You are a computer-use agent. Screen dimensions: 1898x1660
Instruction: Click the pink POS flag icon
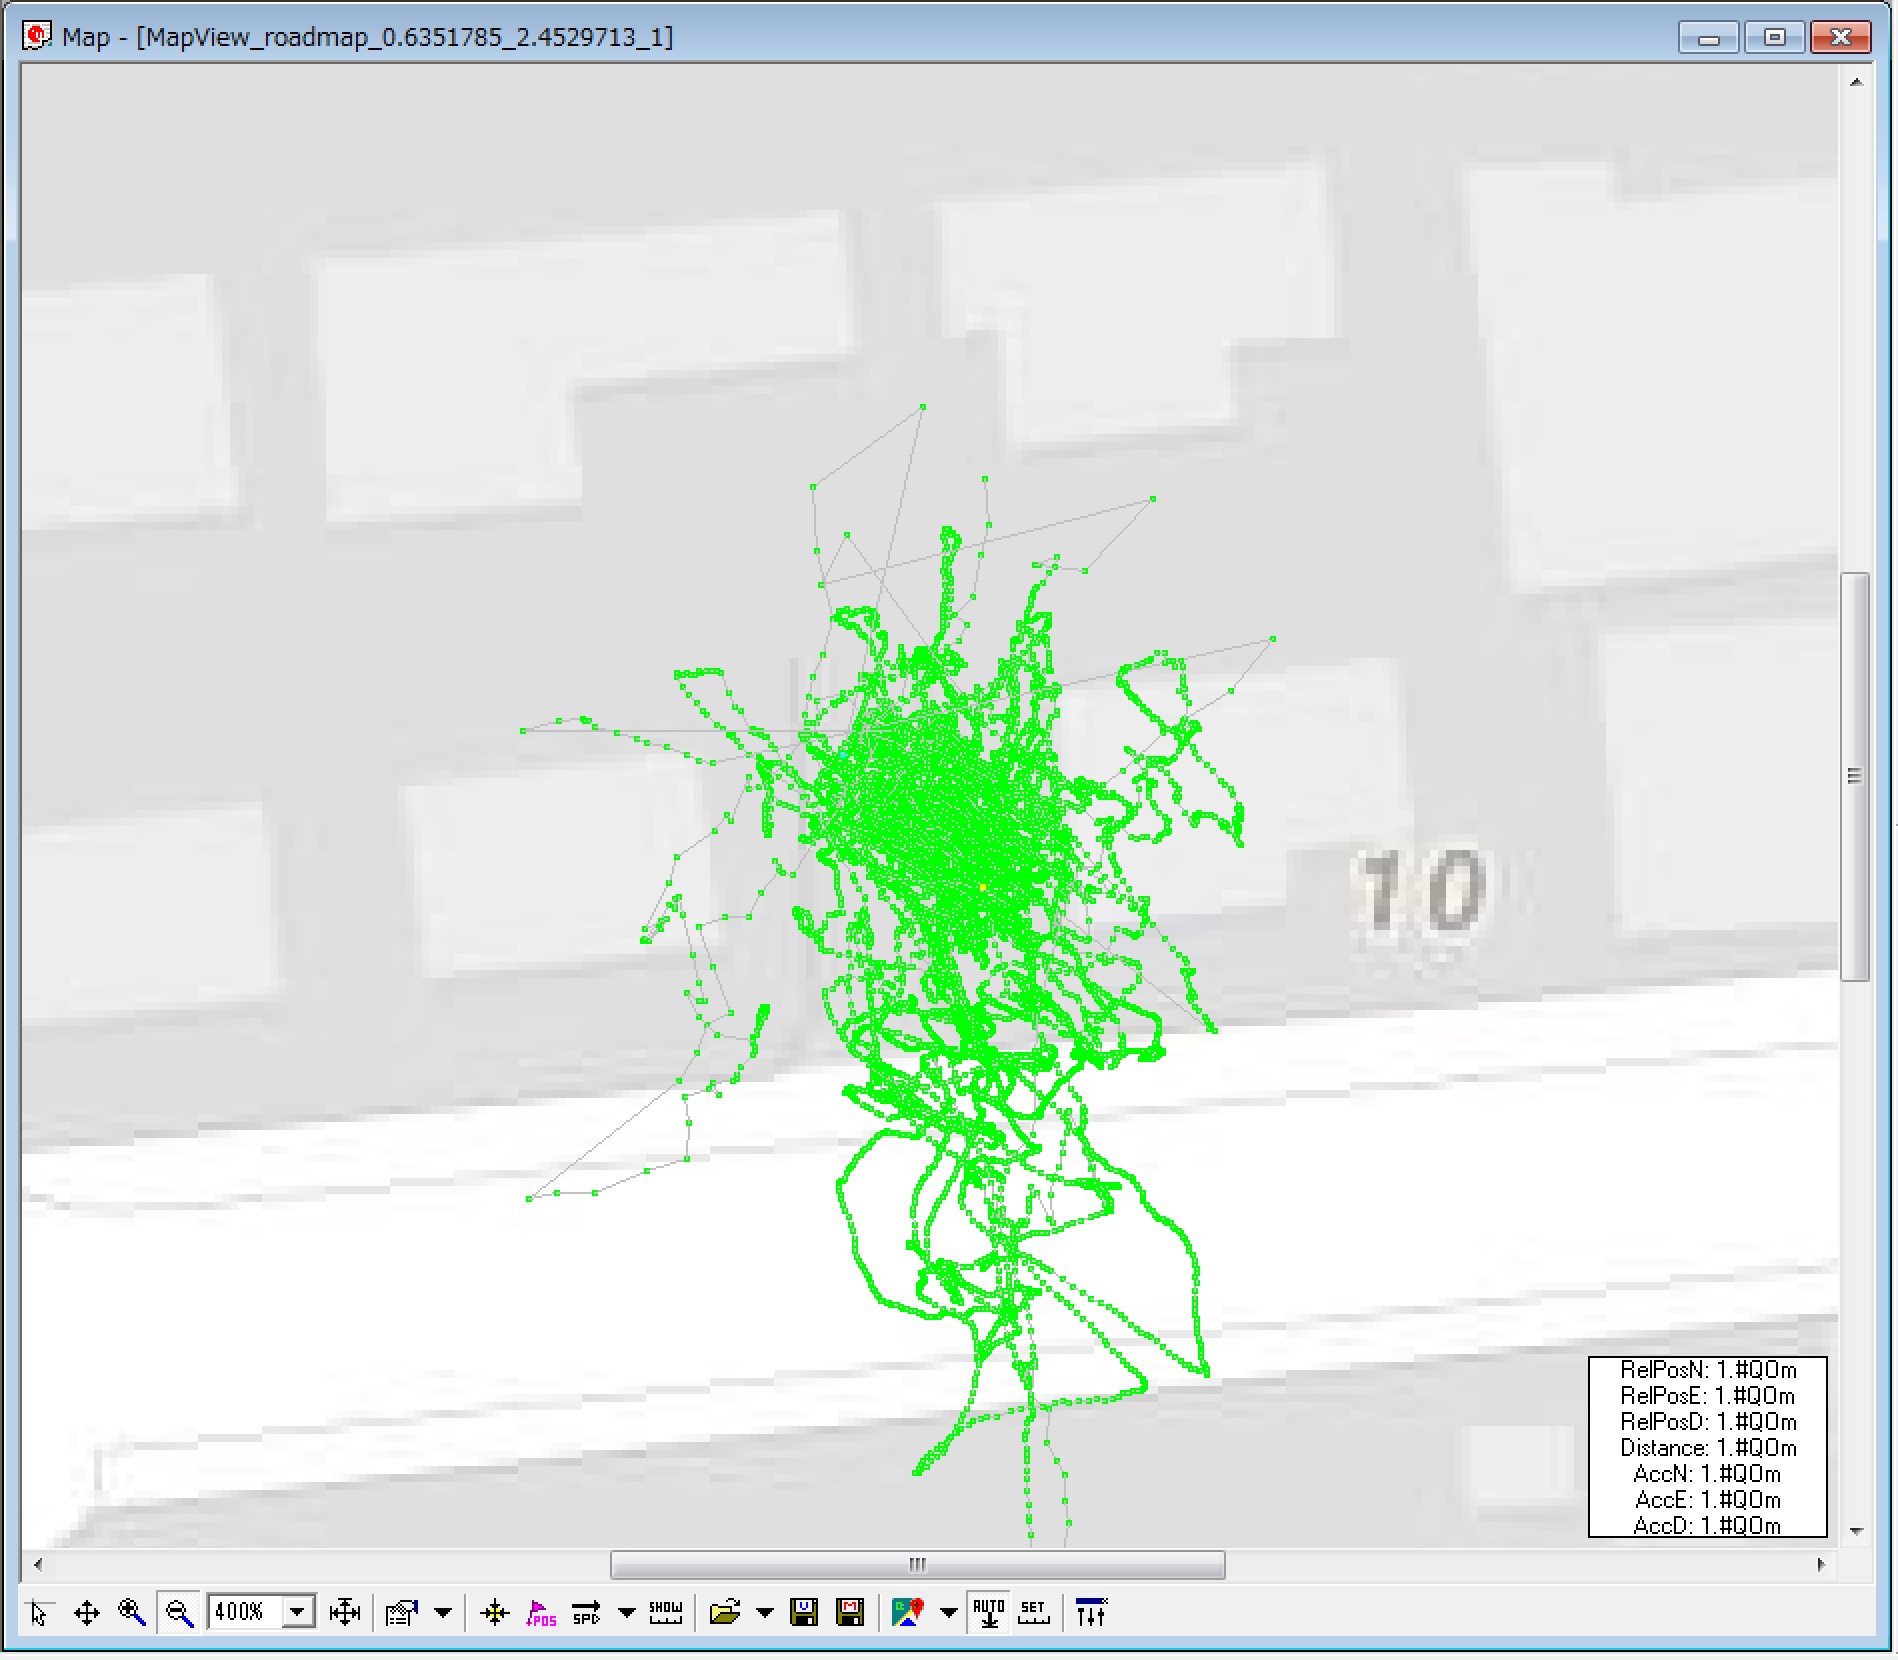(x=540, y=1613)
